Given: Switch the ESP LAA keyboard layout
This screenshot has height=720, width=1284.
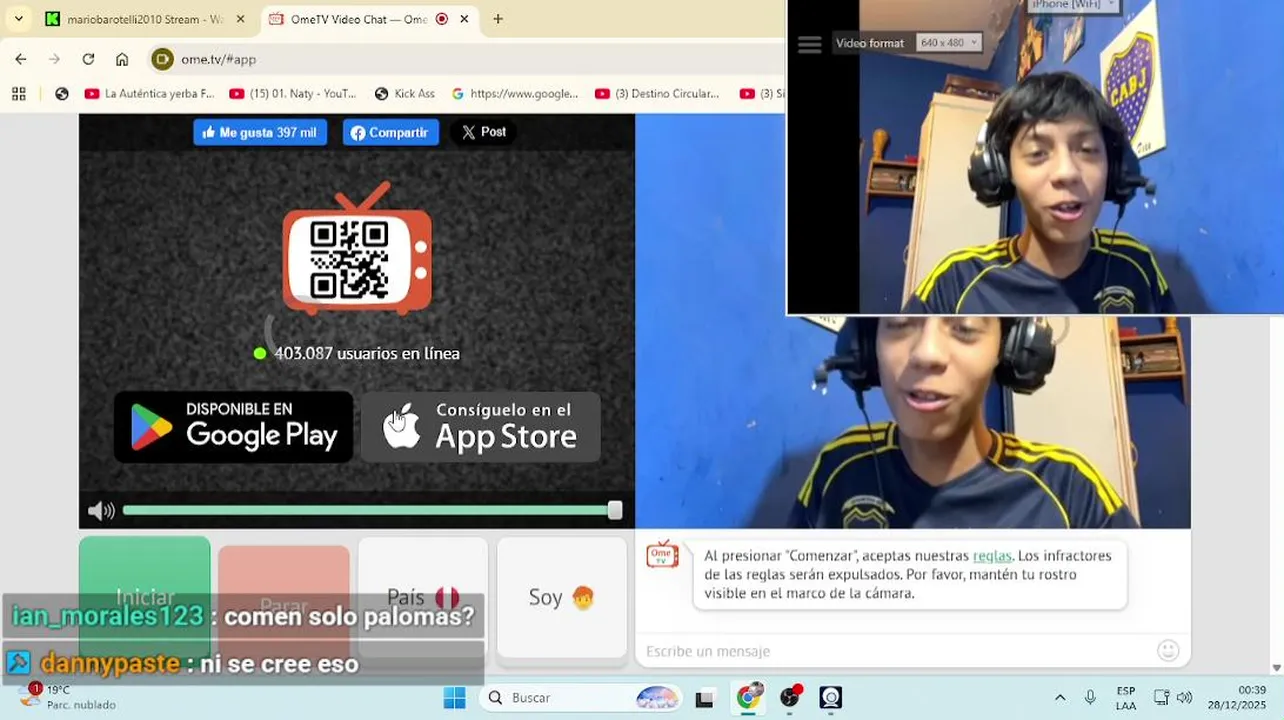Looking at the screenshot, I should pos(1126,698).
